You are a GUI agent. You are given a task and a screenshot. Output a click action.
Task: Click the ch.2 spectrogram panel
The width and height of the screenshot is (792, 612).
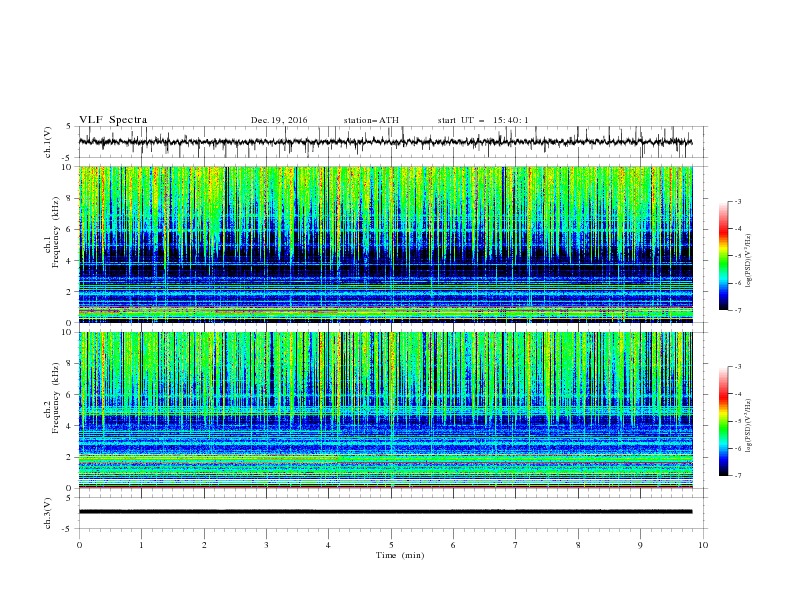[x=385, y=410]
